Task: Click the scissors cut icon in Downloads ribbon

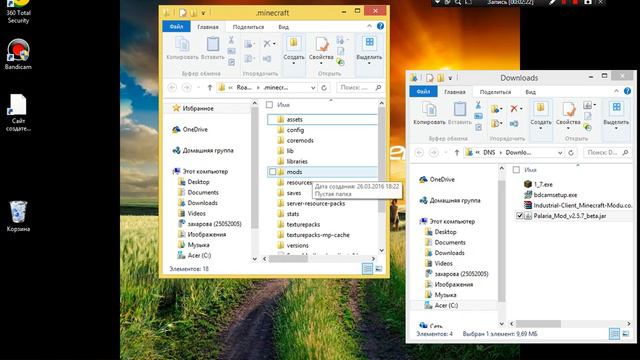Action: tap(478, 105)
